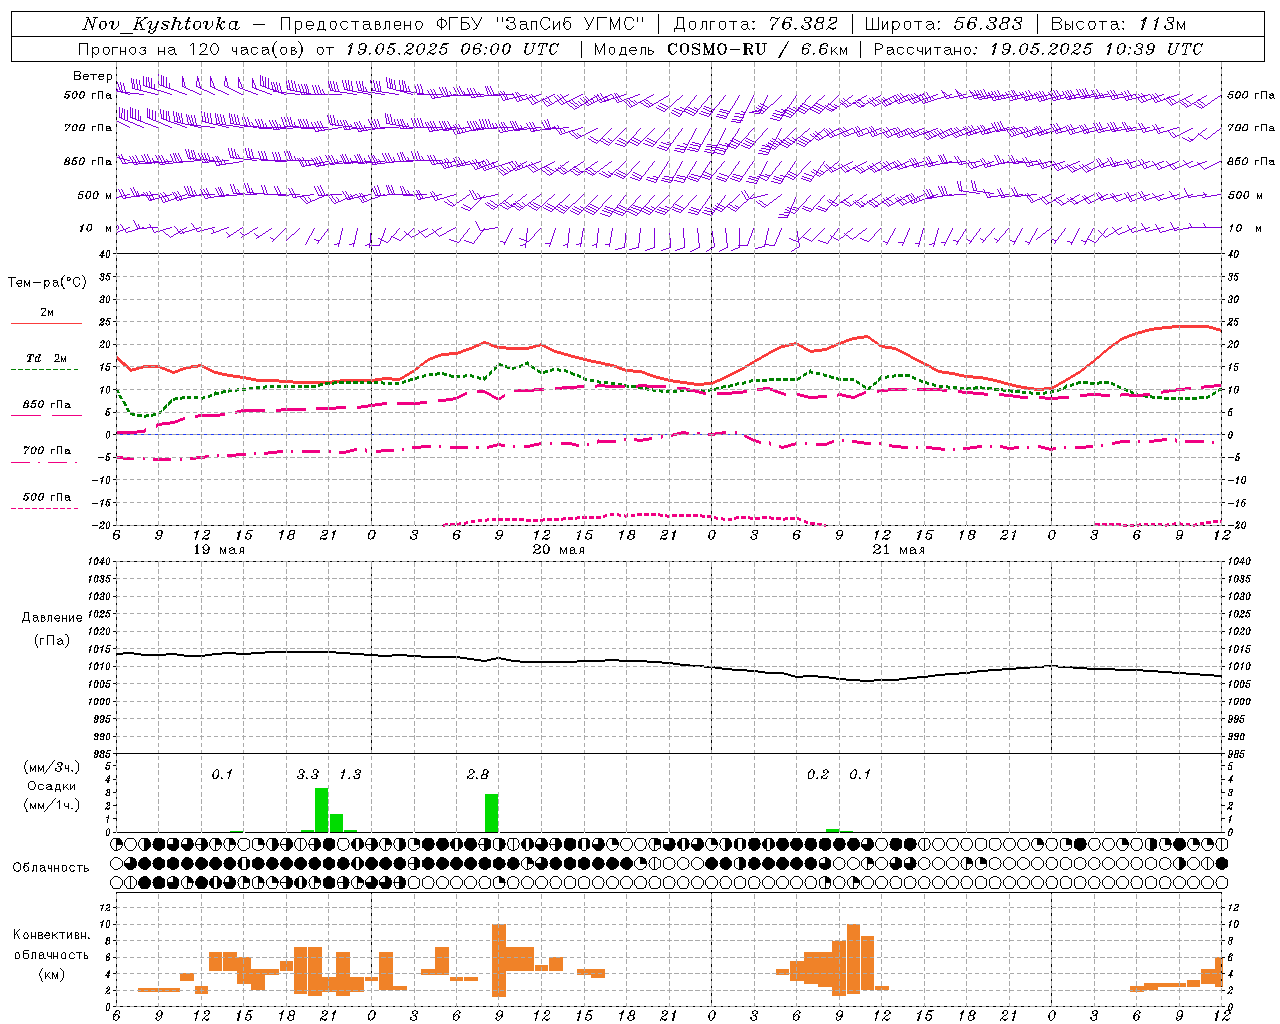
Task: Click the '21 мая' date label
Action: (898, 550)
